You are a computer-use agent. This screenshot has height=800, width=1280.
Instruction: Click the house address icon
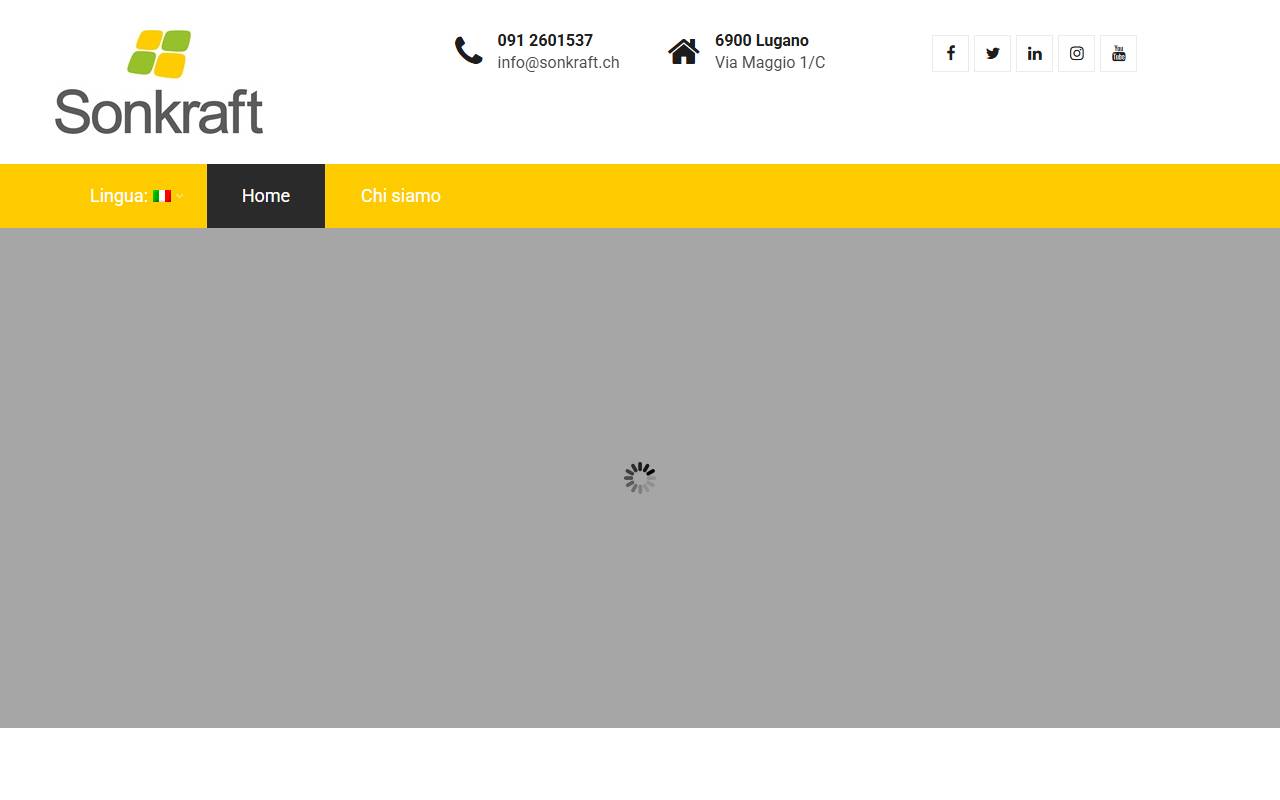click(x=684, y=51)
